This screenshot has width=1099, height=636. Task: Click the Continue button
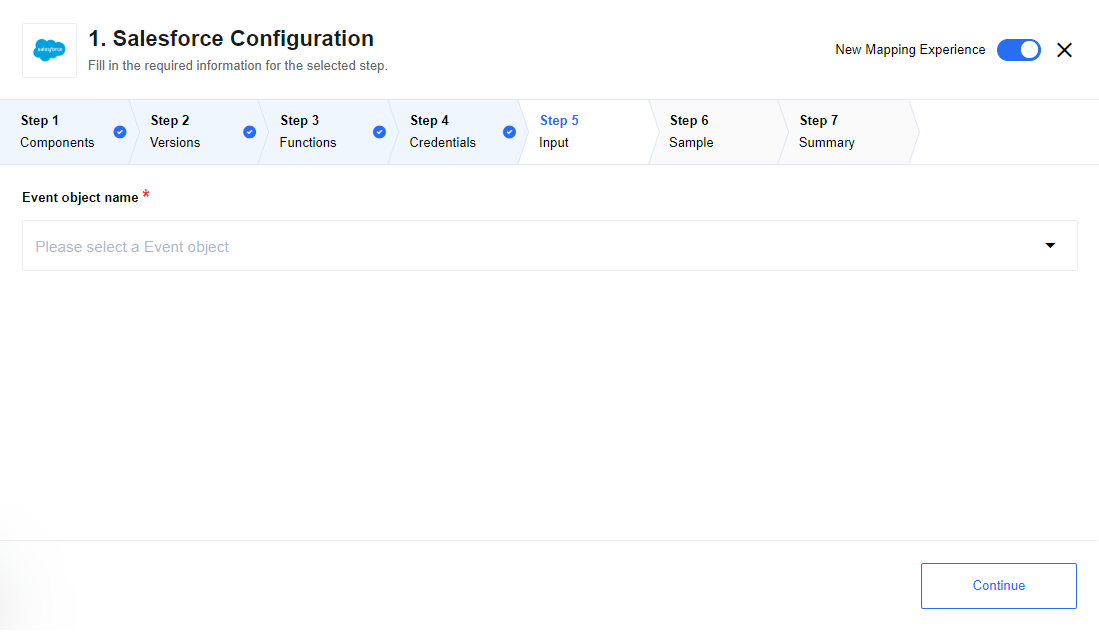998,586
